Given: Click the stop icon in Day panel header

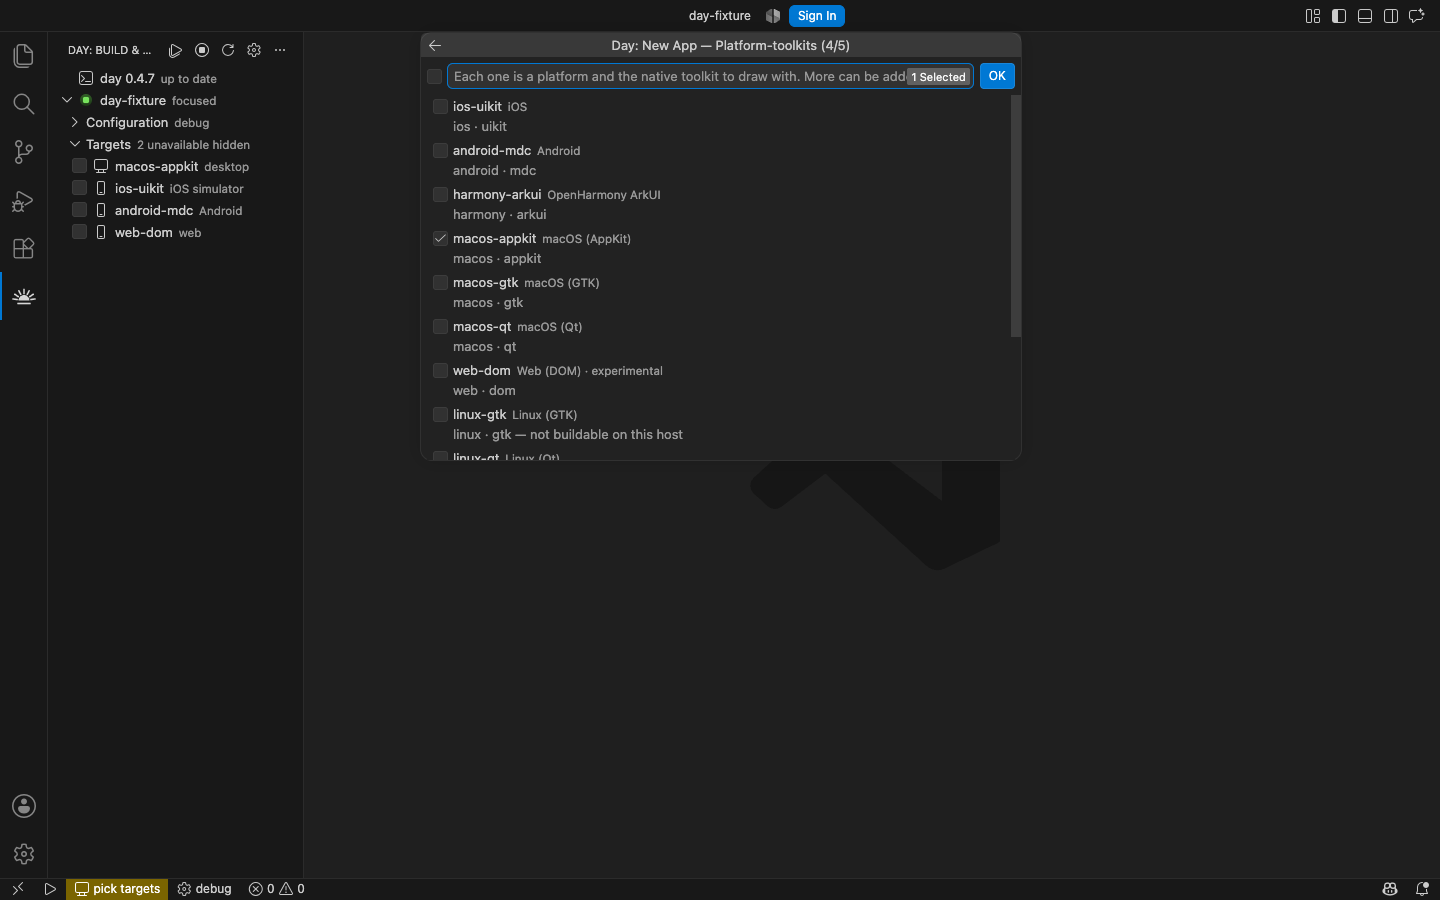Looking at the screenshot, I should tap(202, 50).
